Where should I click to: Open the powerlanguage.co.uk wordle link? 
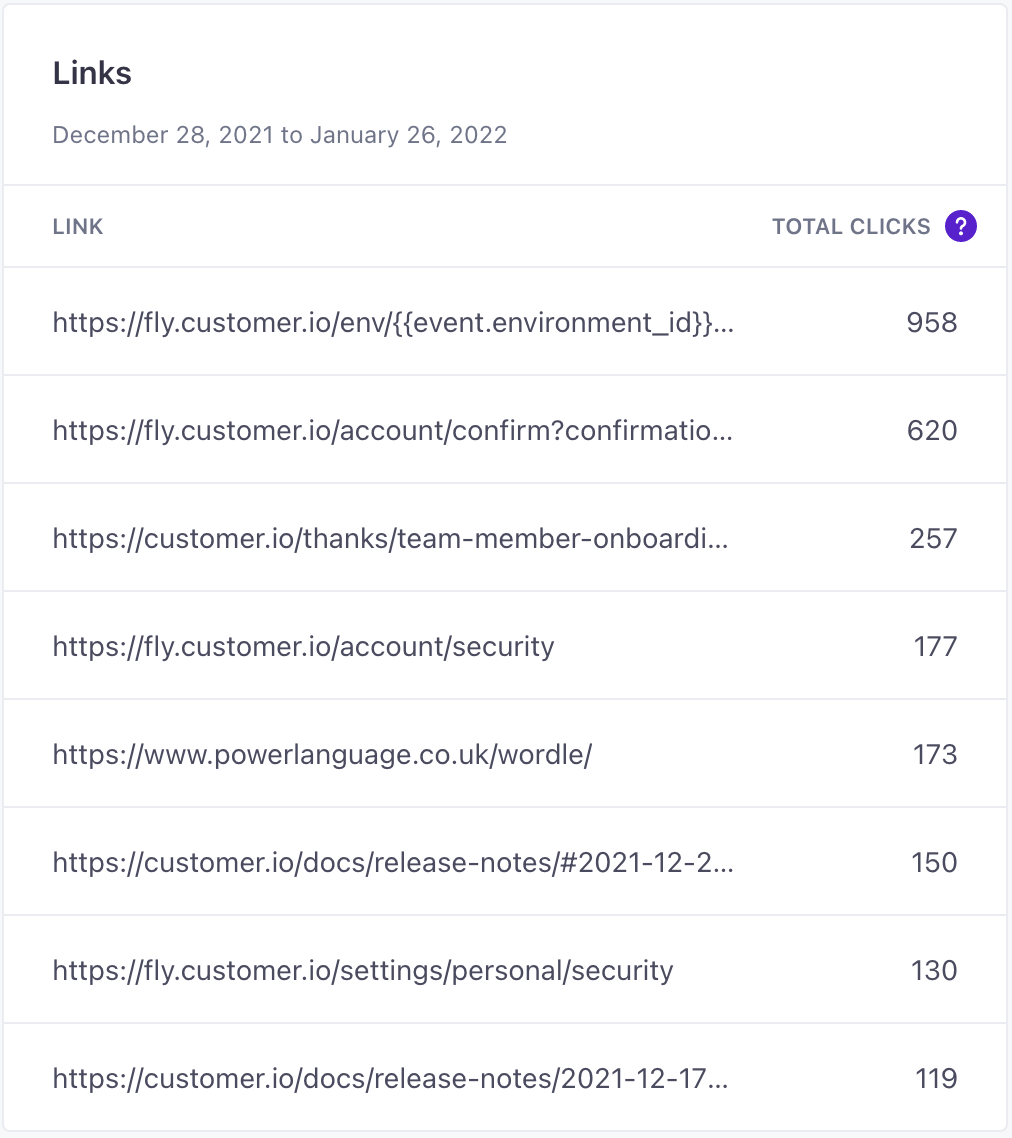[x=322, y=755]
